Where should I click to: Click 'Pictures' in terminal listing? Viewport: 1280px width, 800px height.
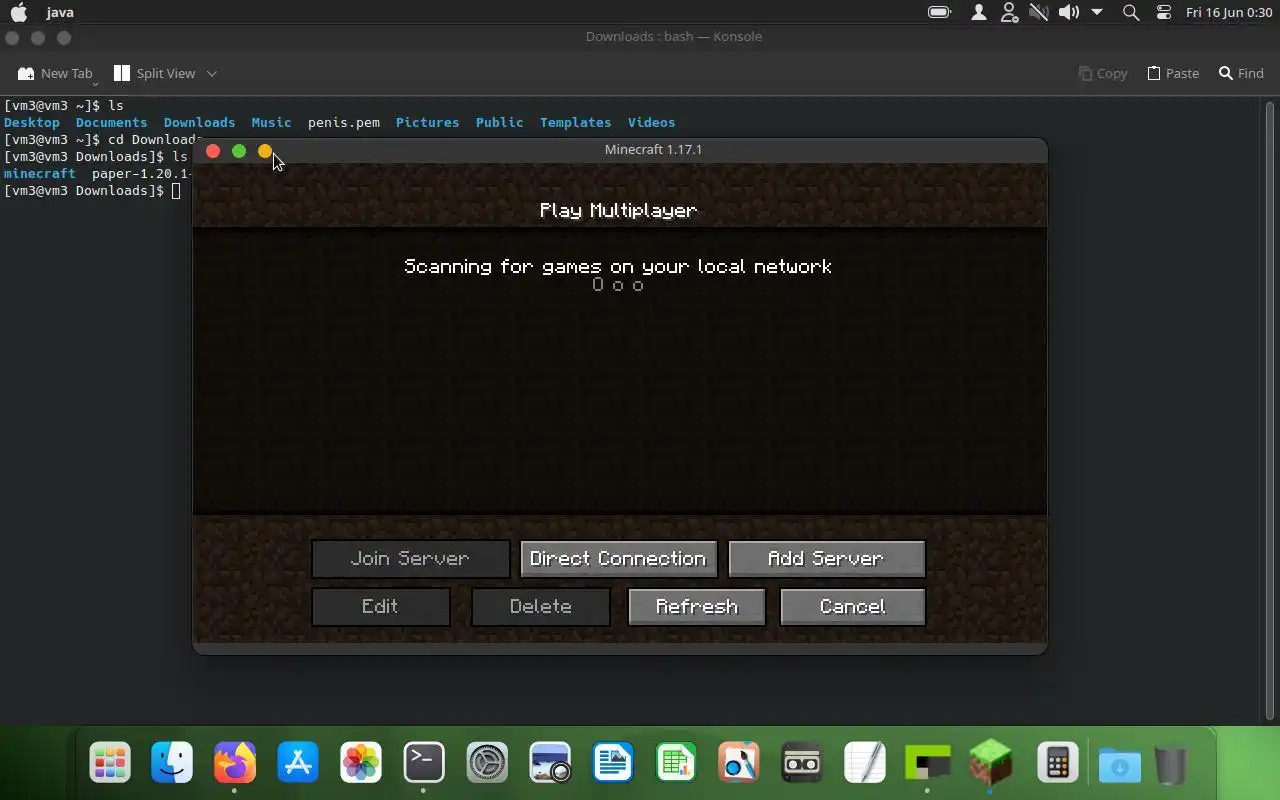(x=428, y=122)
